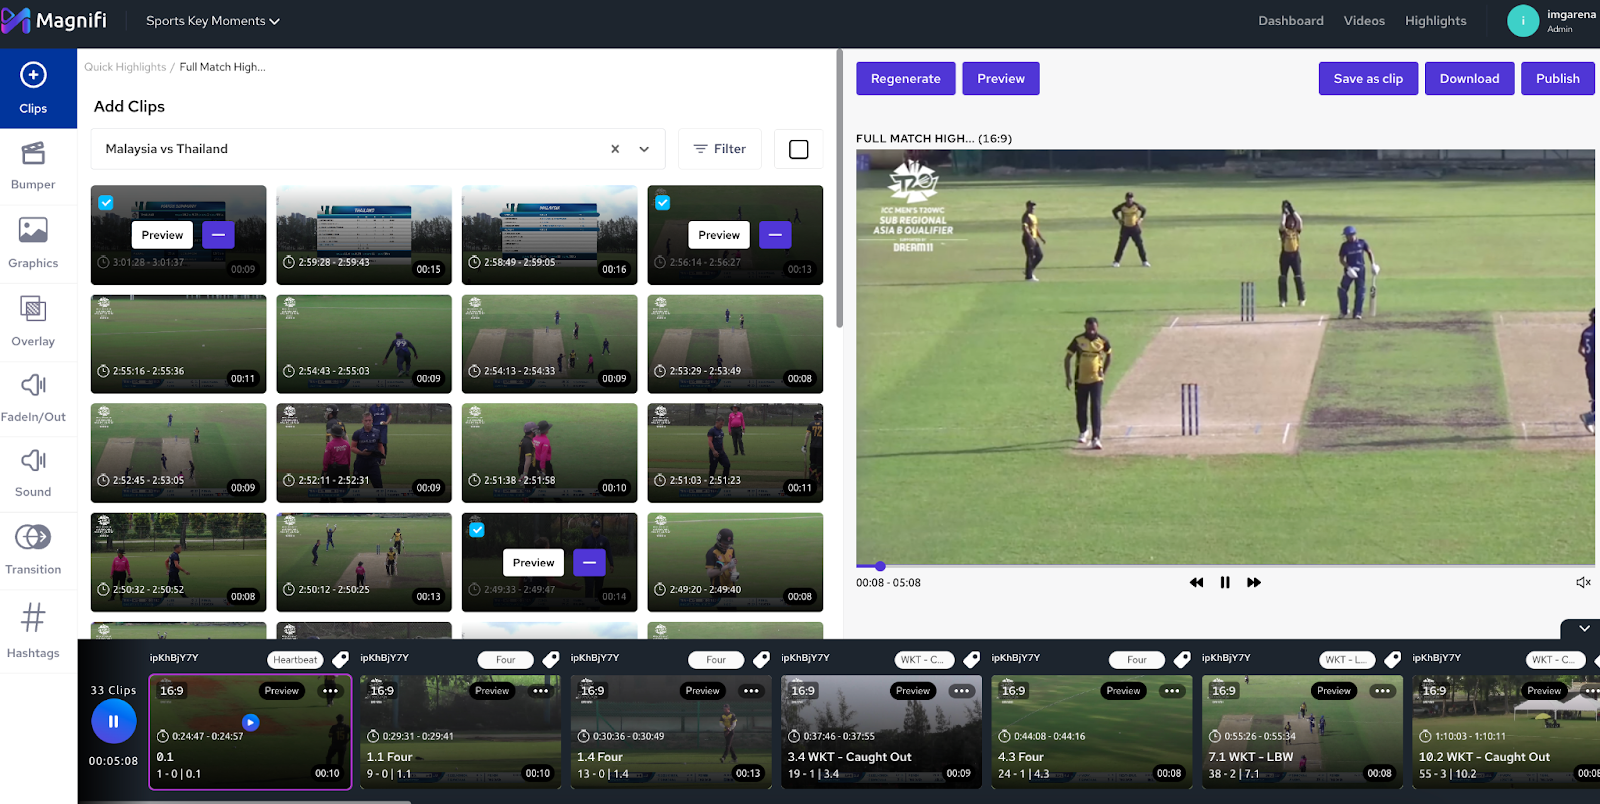Rewind the highlight video player

coord(1196,582)
